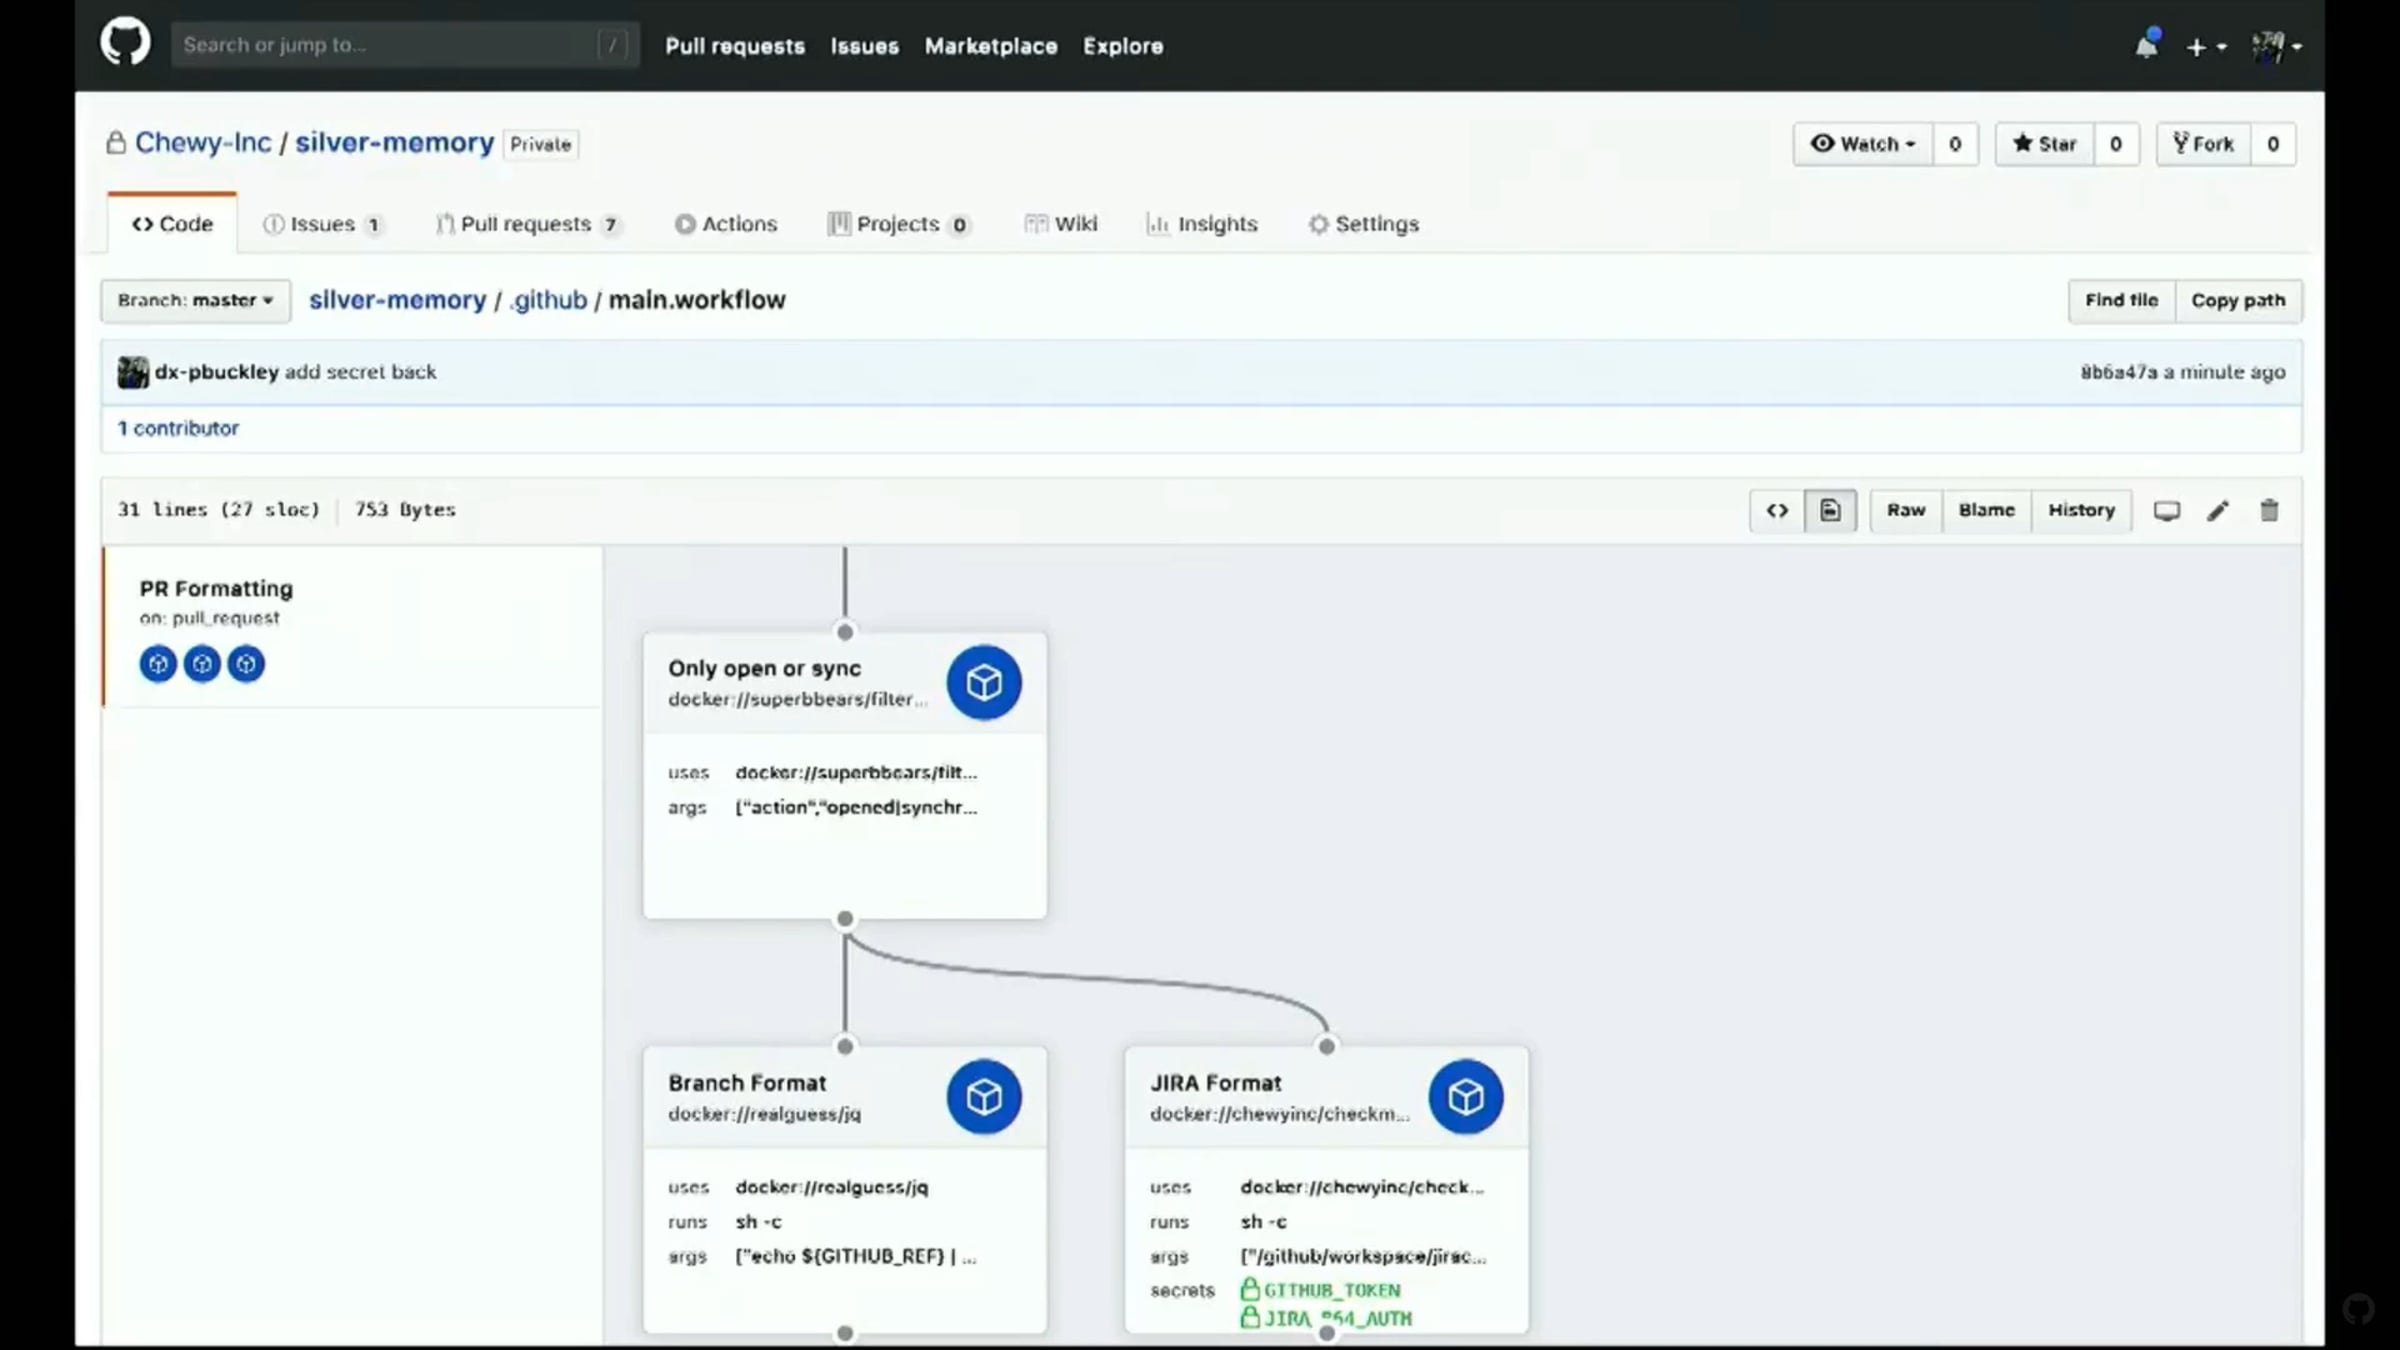
Task: Open file in GitHub Desktop icon
Action: coord(2167,511)
